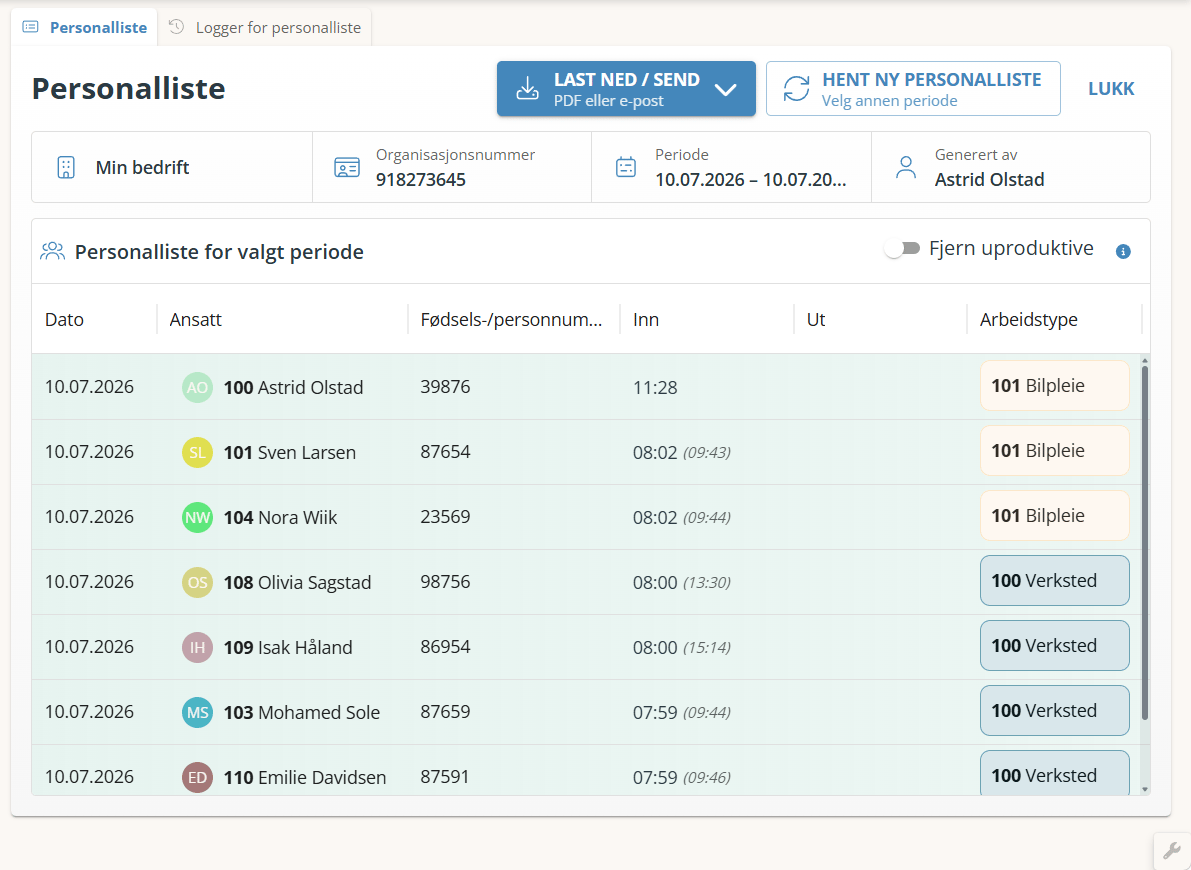Click the Dato column header
This screenshot has height=870, width=1191.
(x=64, y=320)
